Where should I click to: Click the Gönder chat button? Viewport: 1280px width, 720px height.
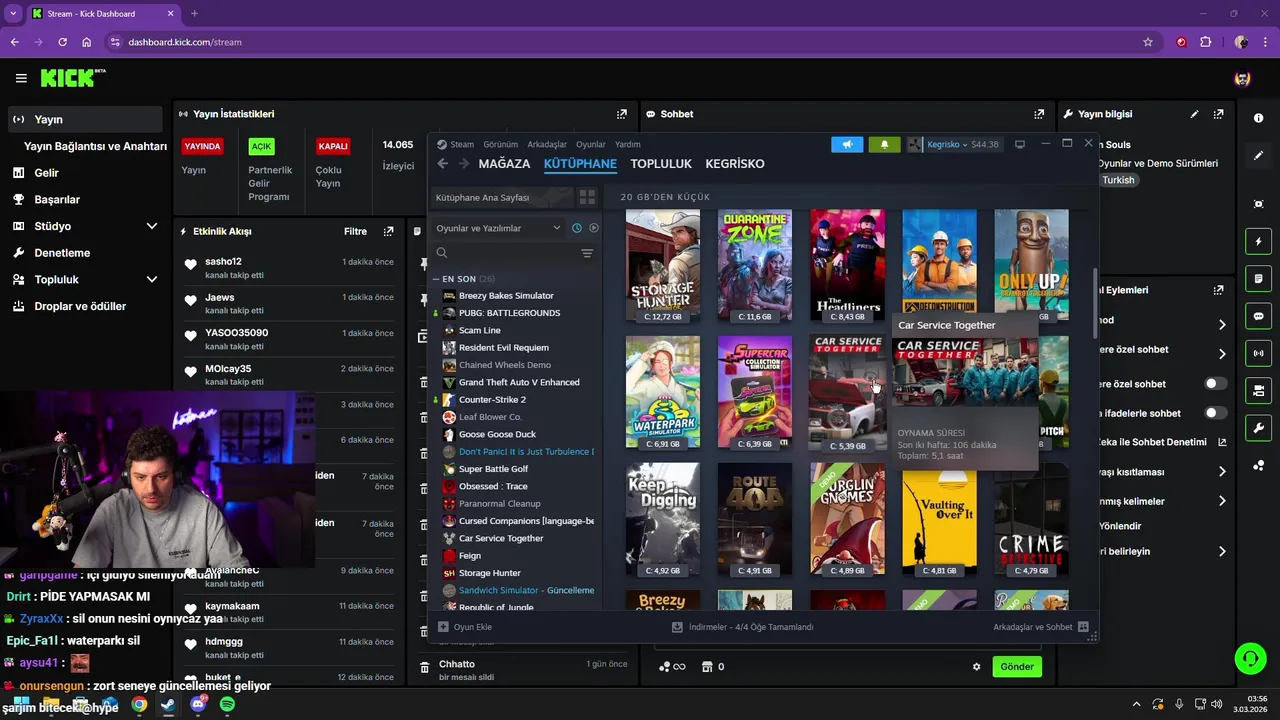tap(1017, 667)
